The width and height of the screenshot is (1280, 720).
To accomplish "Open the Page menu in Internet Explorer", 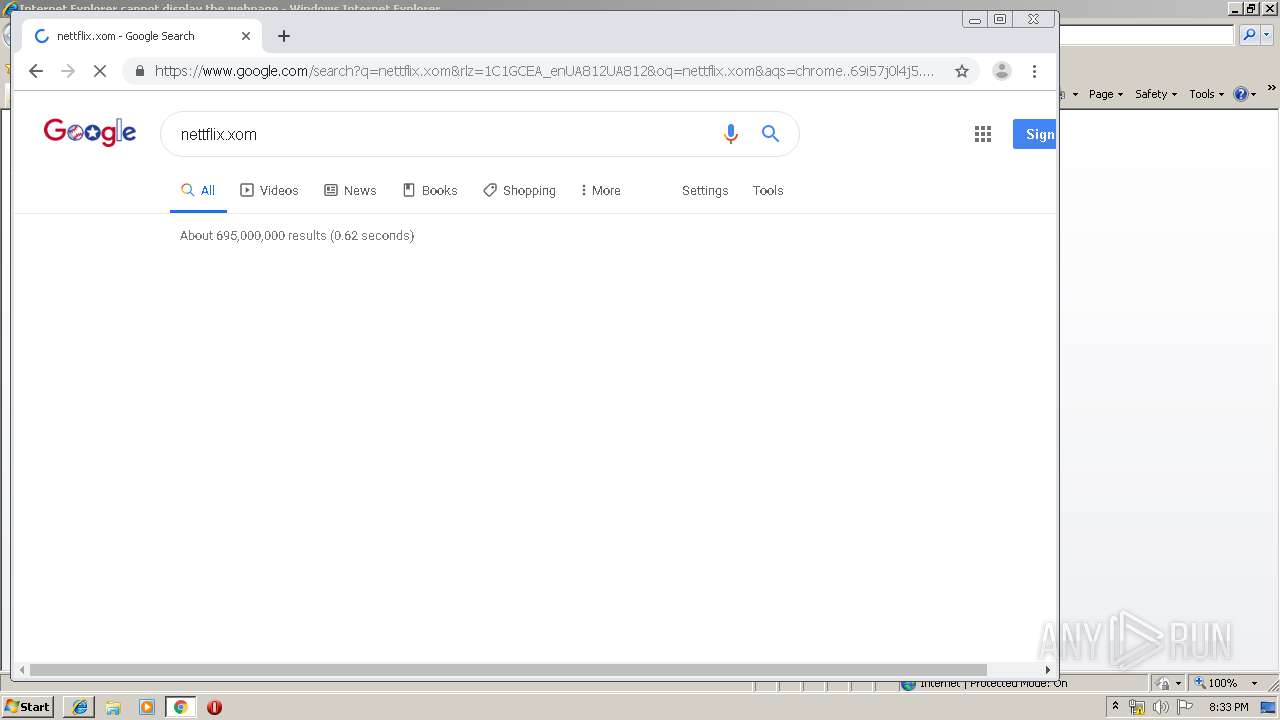I will click(x=1105, y=94).
